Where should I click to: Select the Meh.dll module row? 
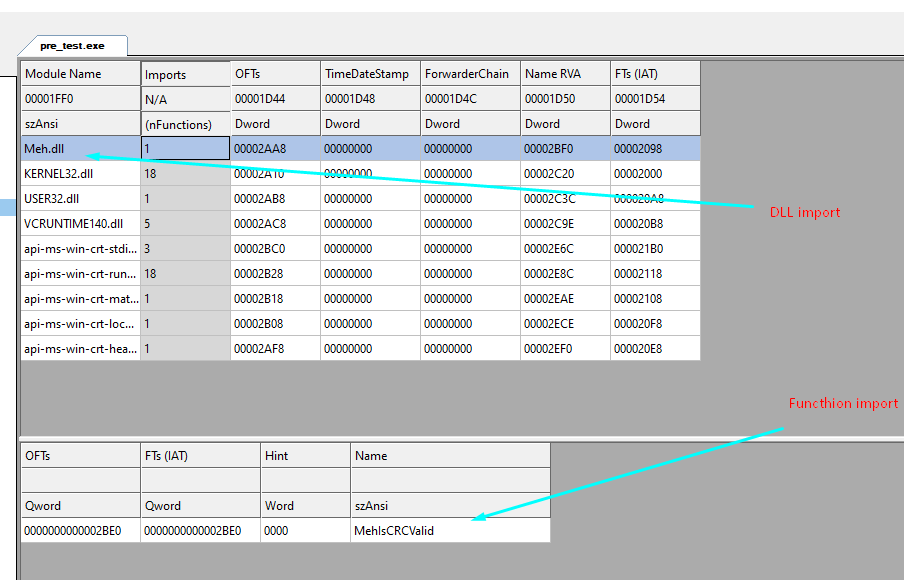(x=43, y=149)
